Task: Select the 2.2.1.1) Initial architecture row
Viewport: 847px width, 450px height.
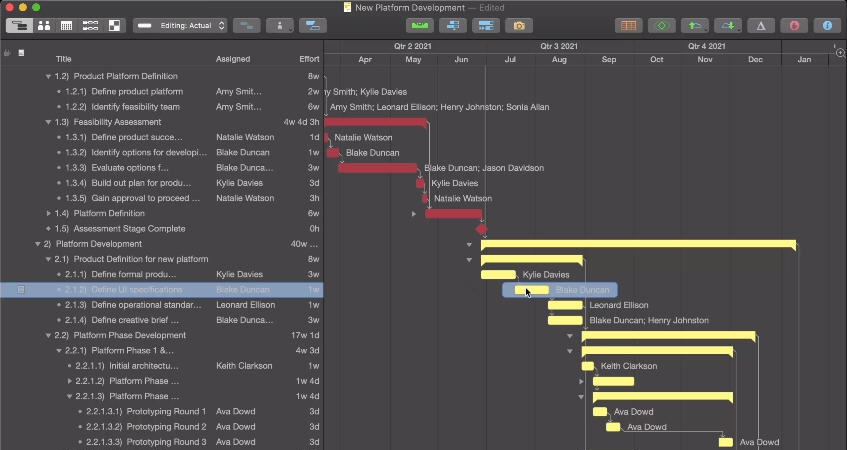Action: pos(162,366)
